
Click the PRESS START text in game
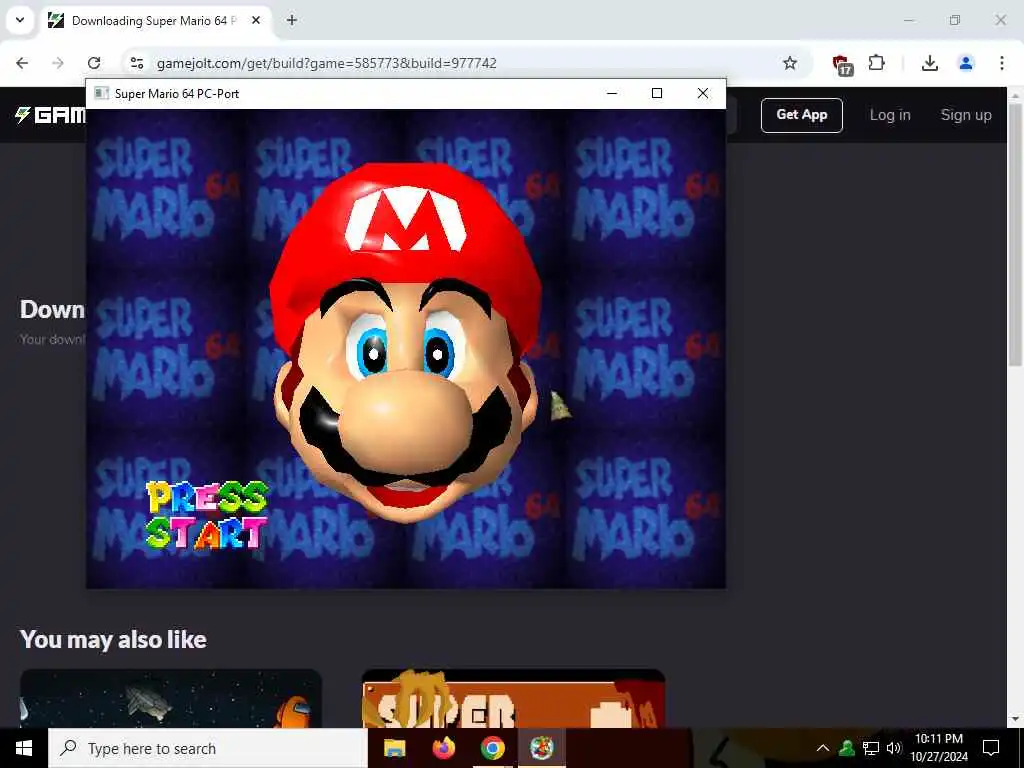click(x=206, y=515)
